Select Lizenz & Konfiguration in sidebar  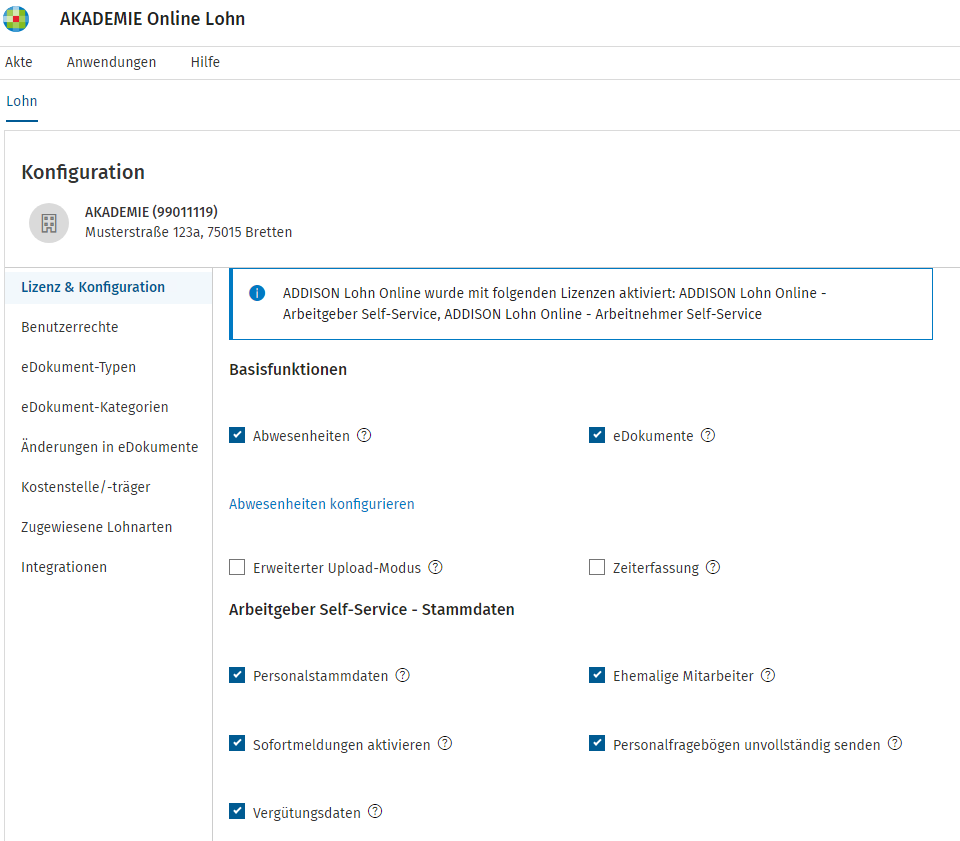coord(108,287)
